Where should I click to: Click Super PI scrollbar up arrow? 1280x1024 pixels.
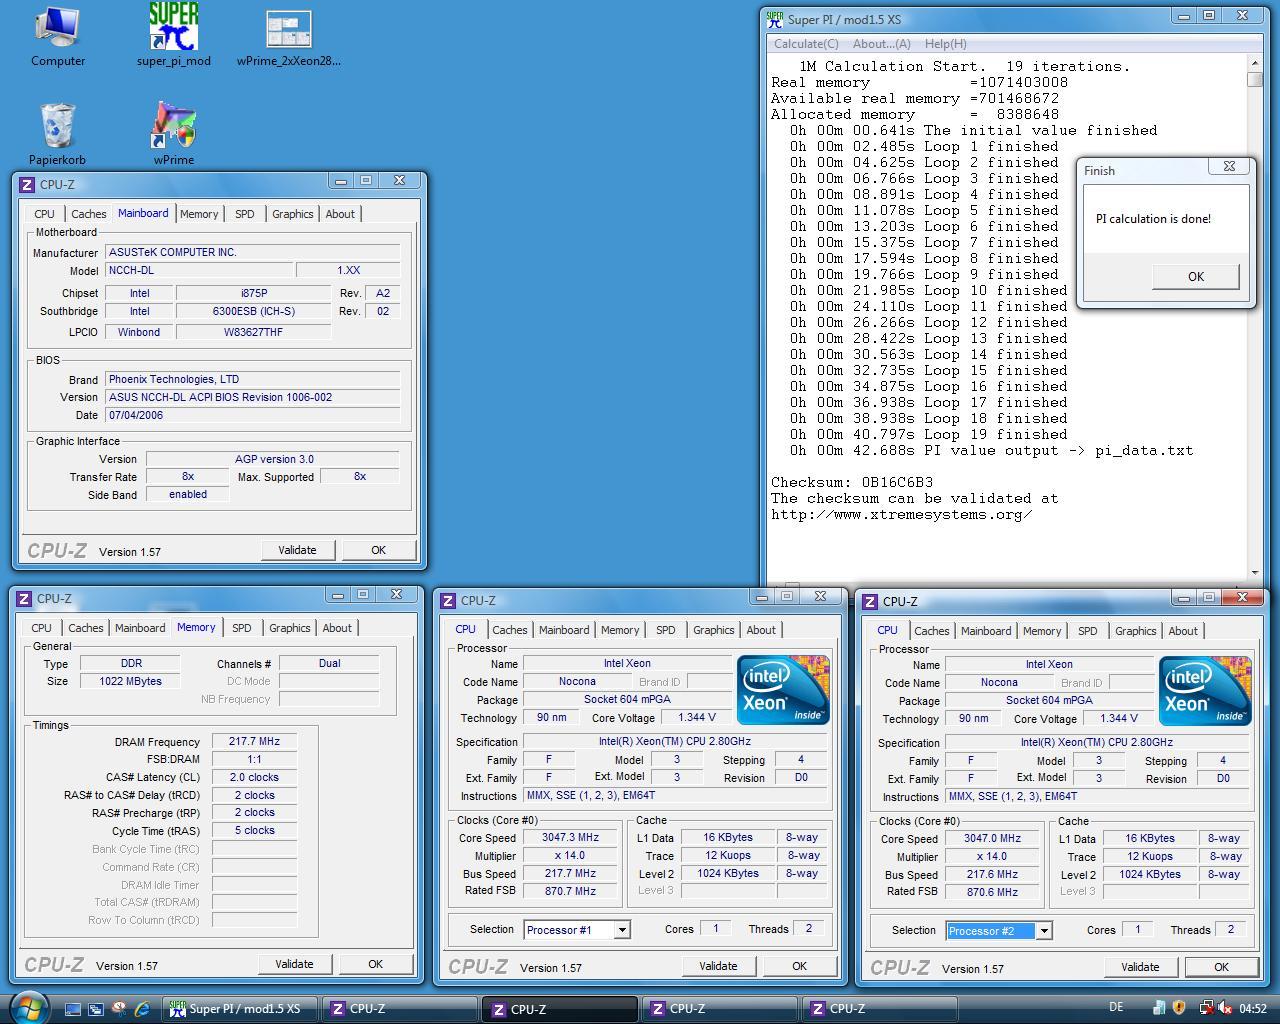pyautogui.click(x=1255, y=62)
